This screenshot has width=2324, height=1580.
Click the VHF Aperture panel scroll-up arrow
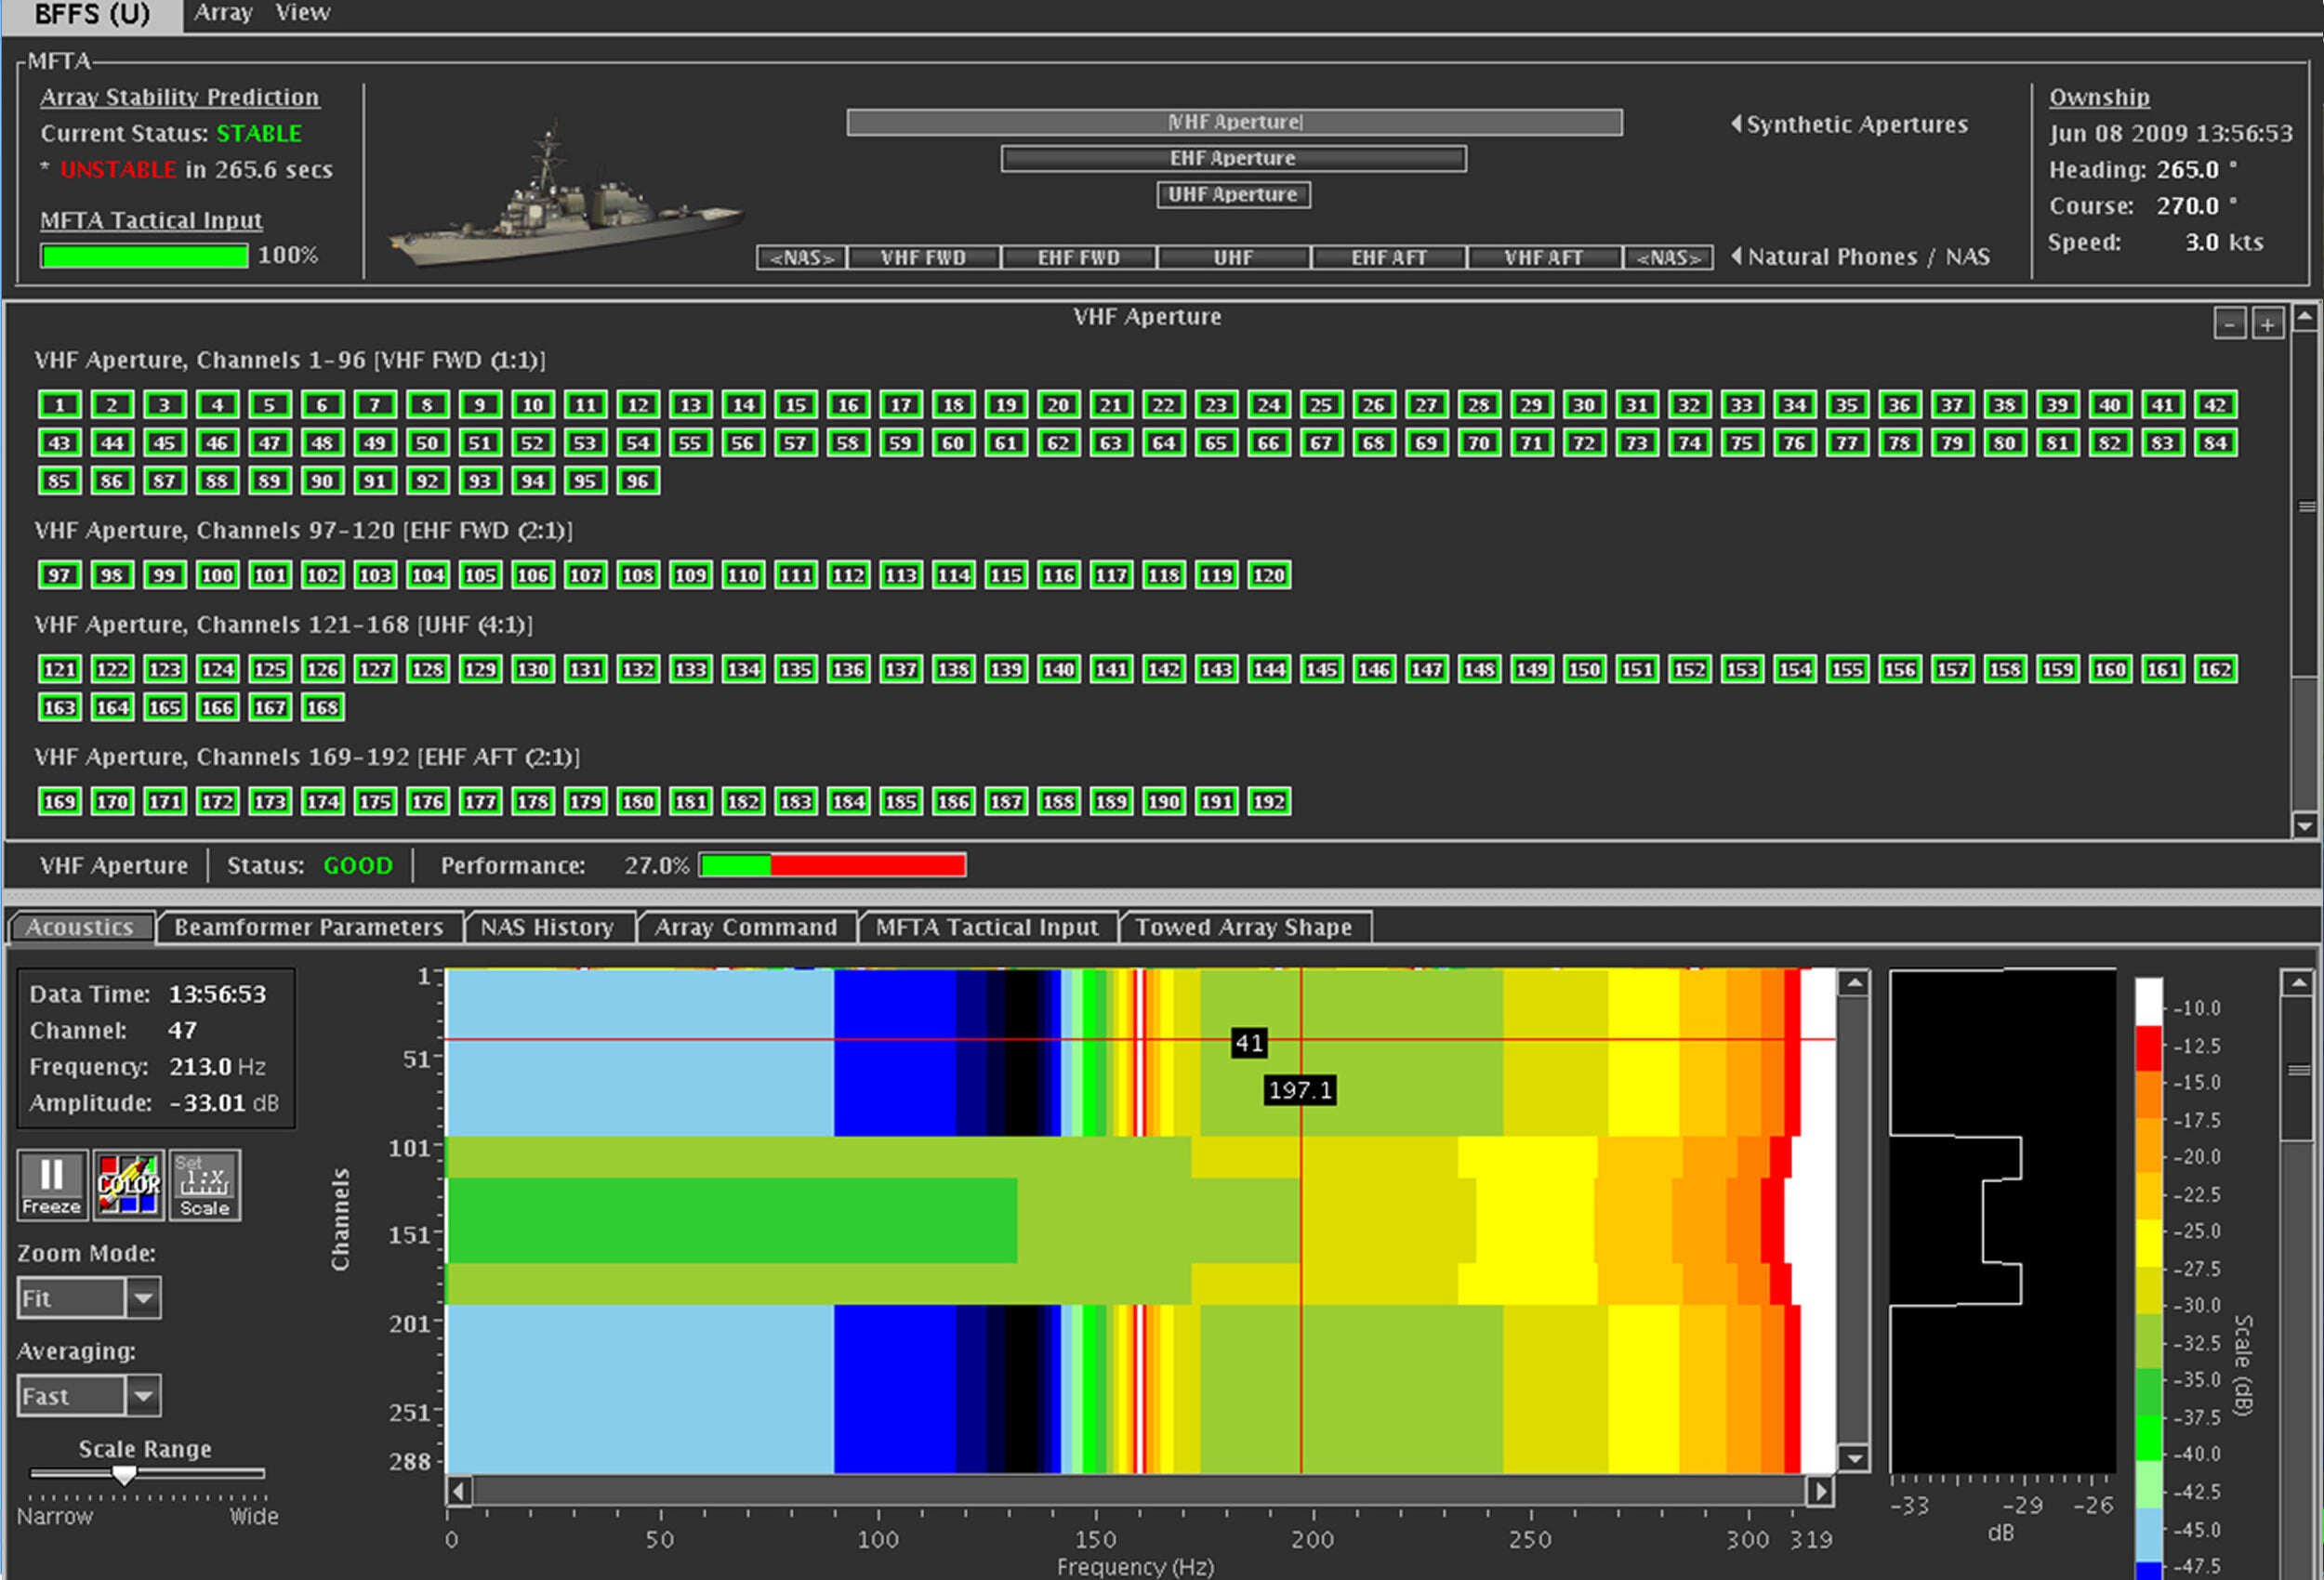tap(2304, 318)
